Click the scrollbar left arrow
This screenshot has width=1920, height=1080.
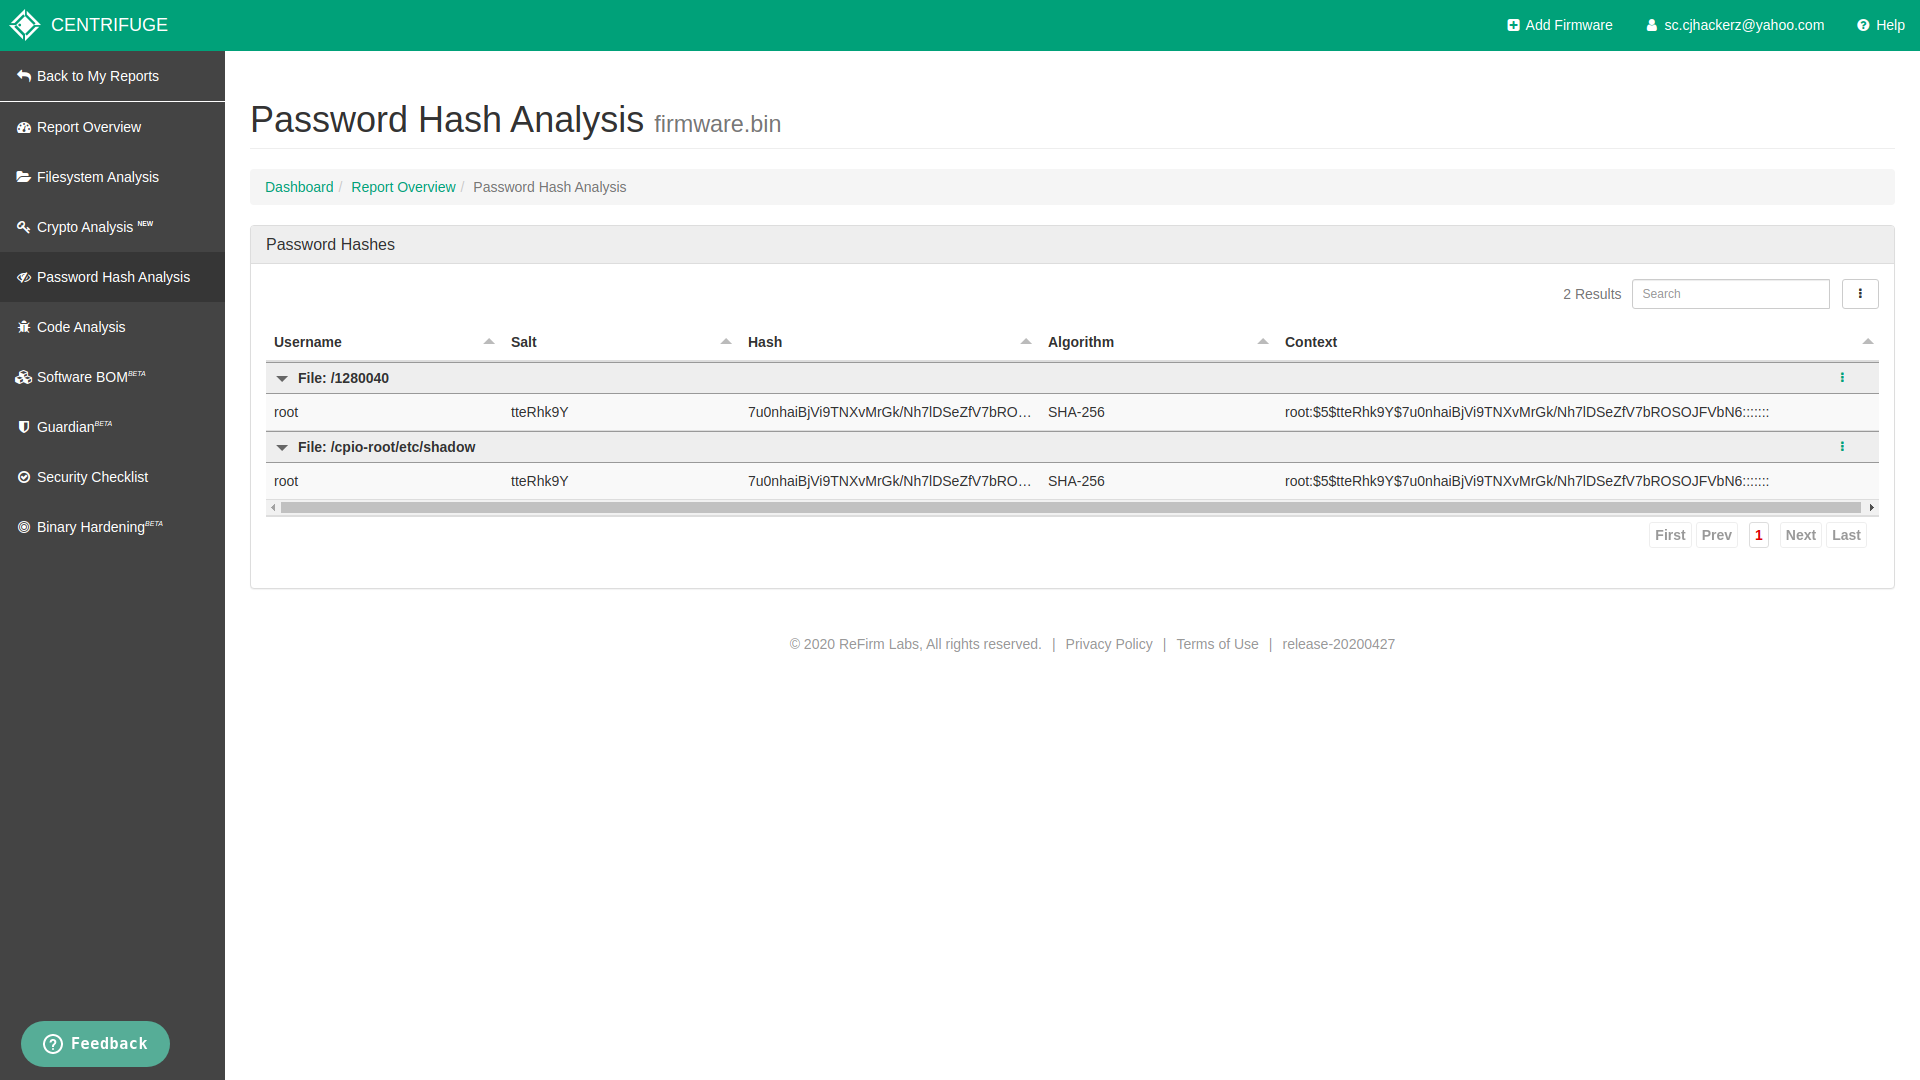273,508
